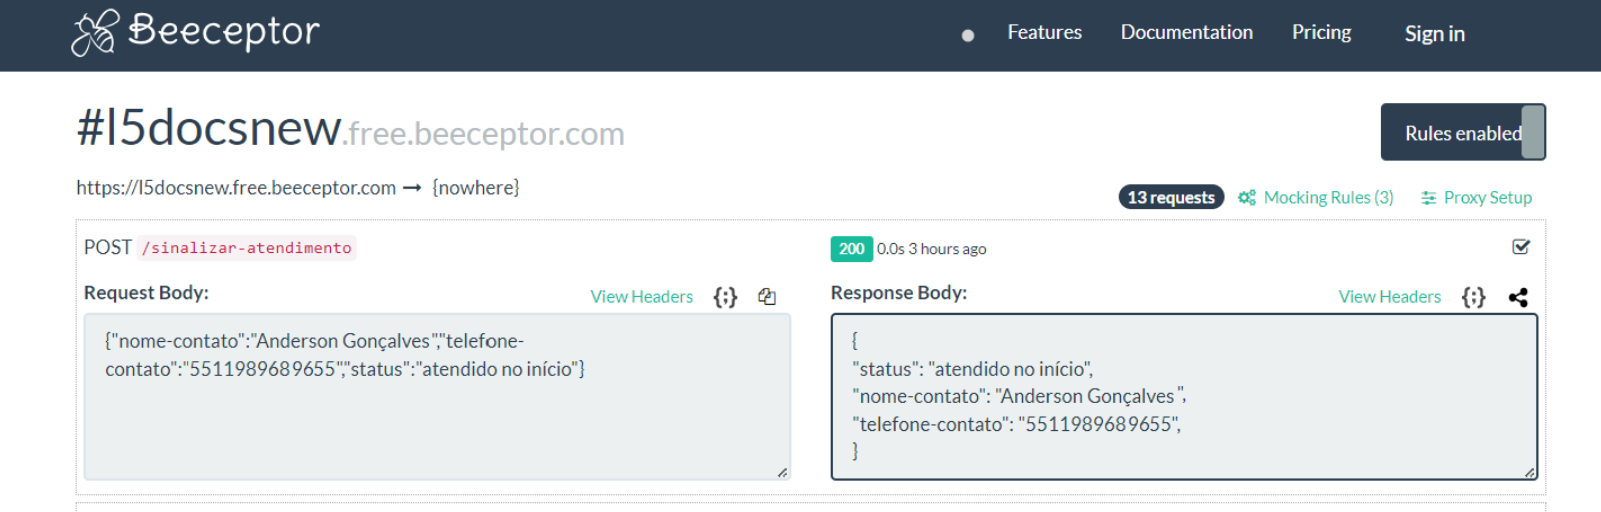Format the request body JSON with braces icon
The image size is (1601, 512).
(725, 297)
